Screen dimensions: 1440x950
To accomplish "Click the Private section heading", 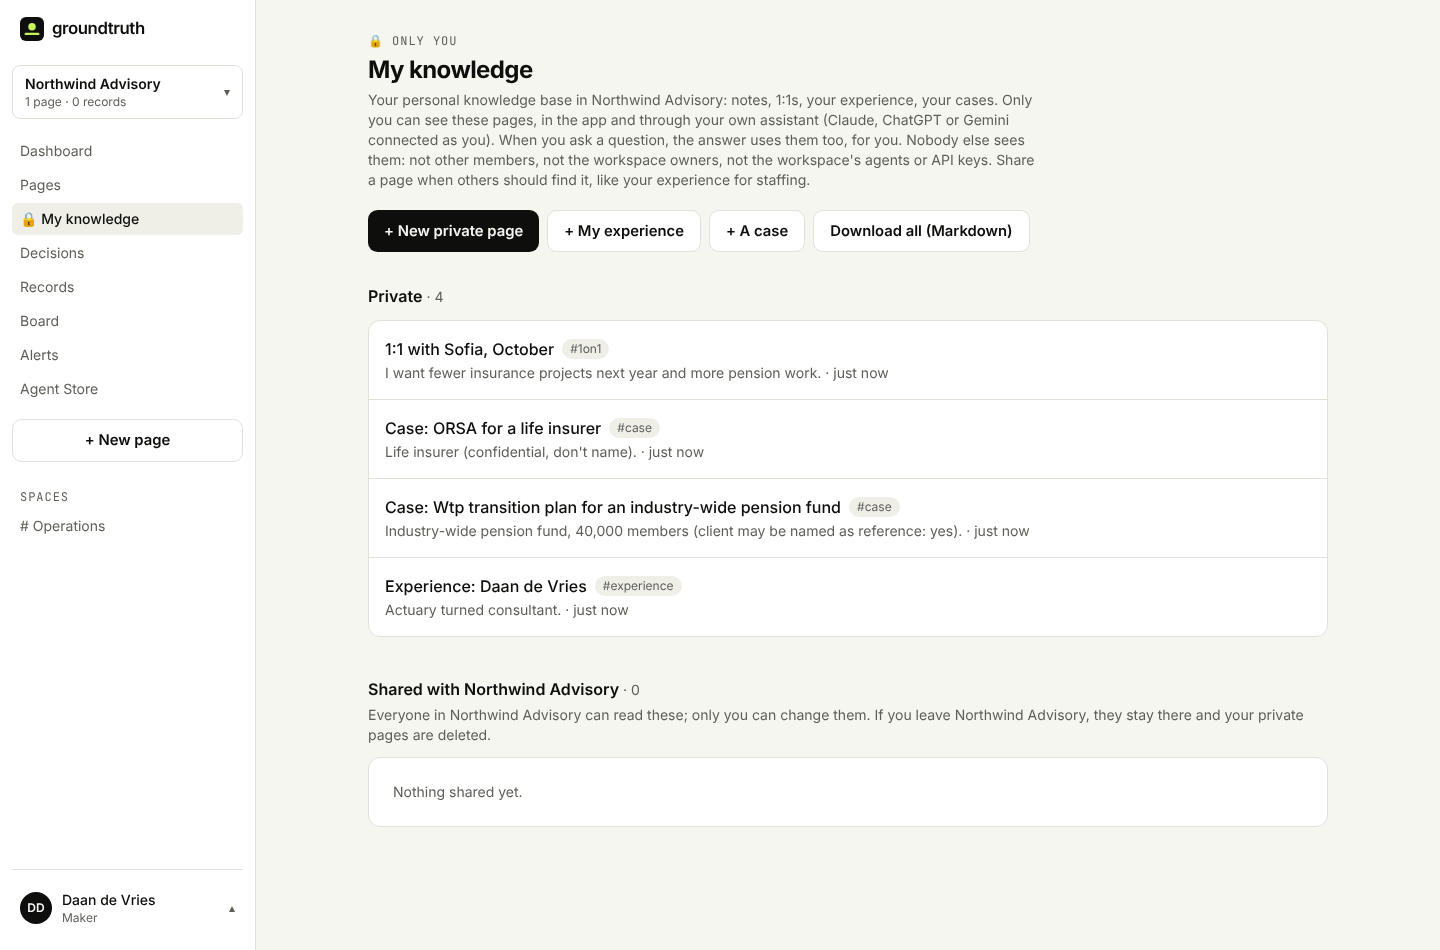I will [x=395, y=296].
